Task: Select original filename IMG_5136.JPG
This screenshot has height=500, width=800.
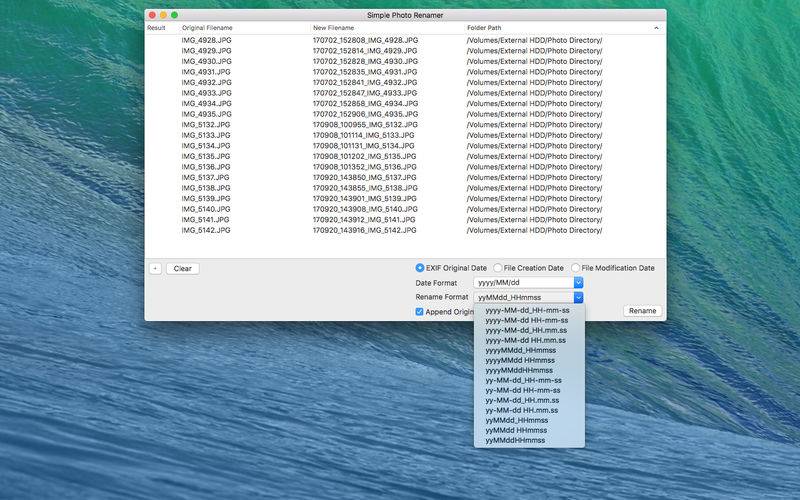Action: [206, 167]
